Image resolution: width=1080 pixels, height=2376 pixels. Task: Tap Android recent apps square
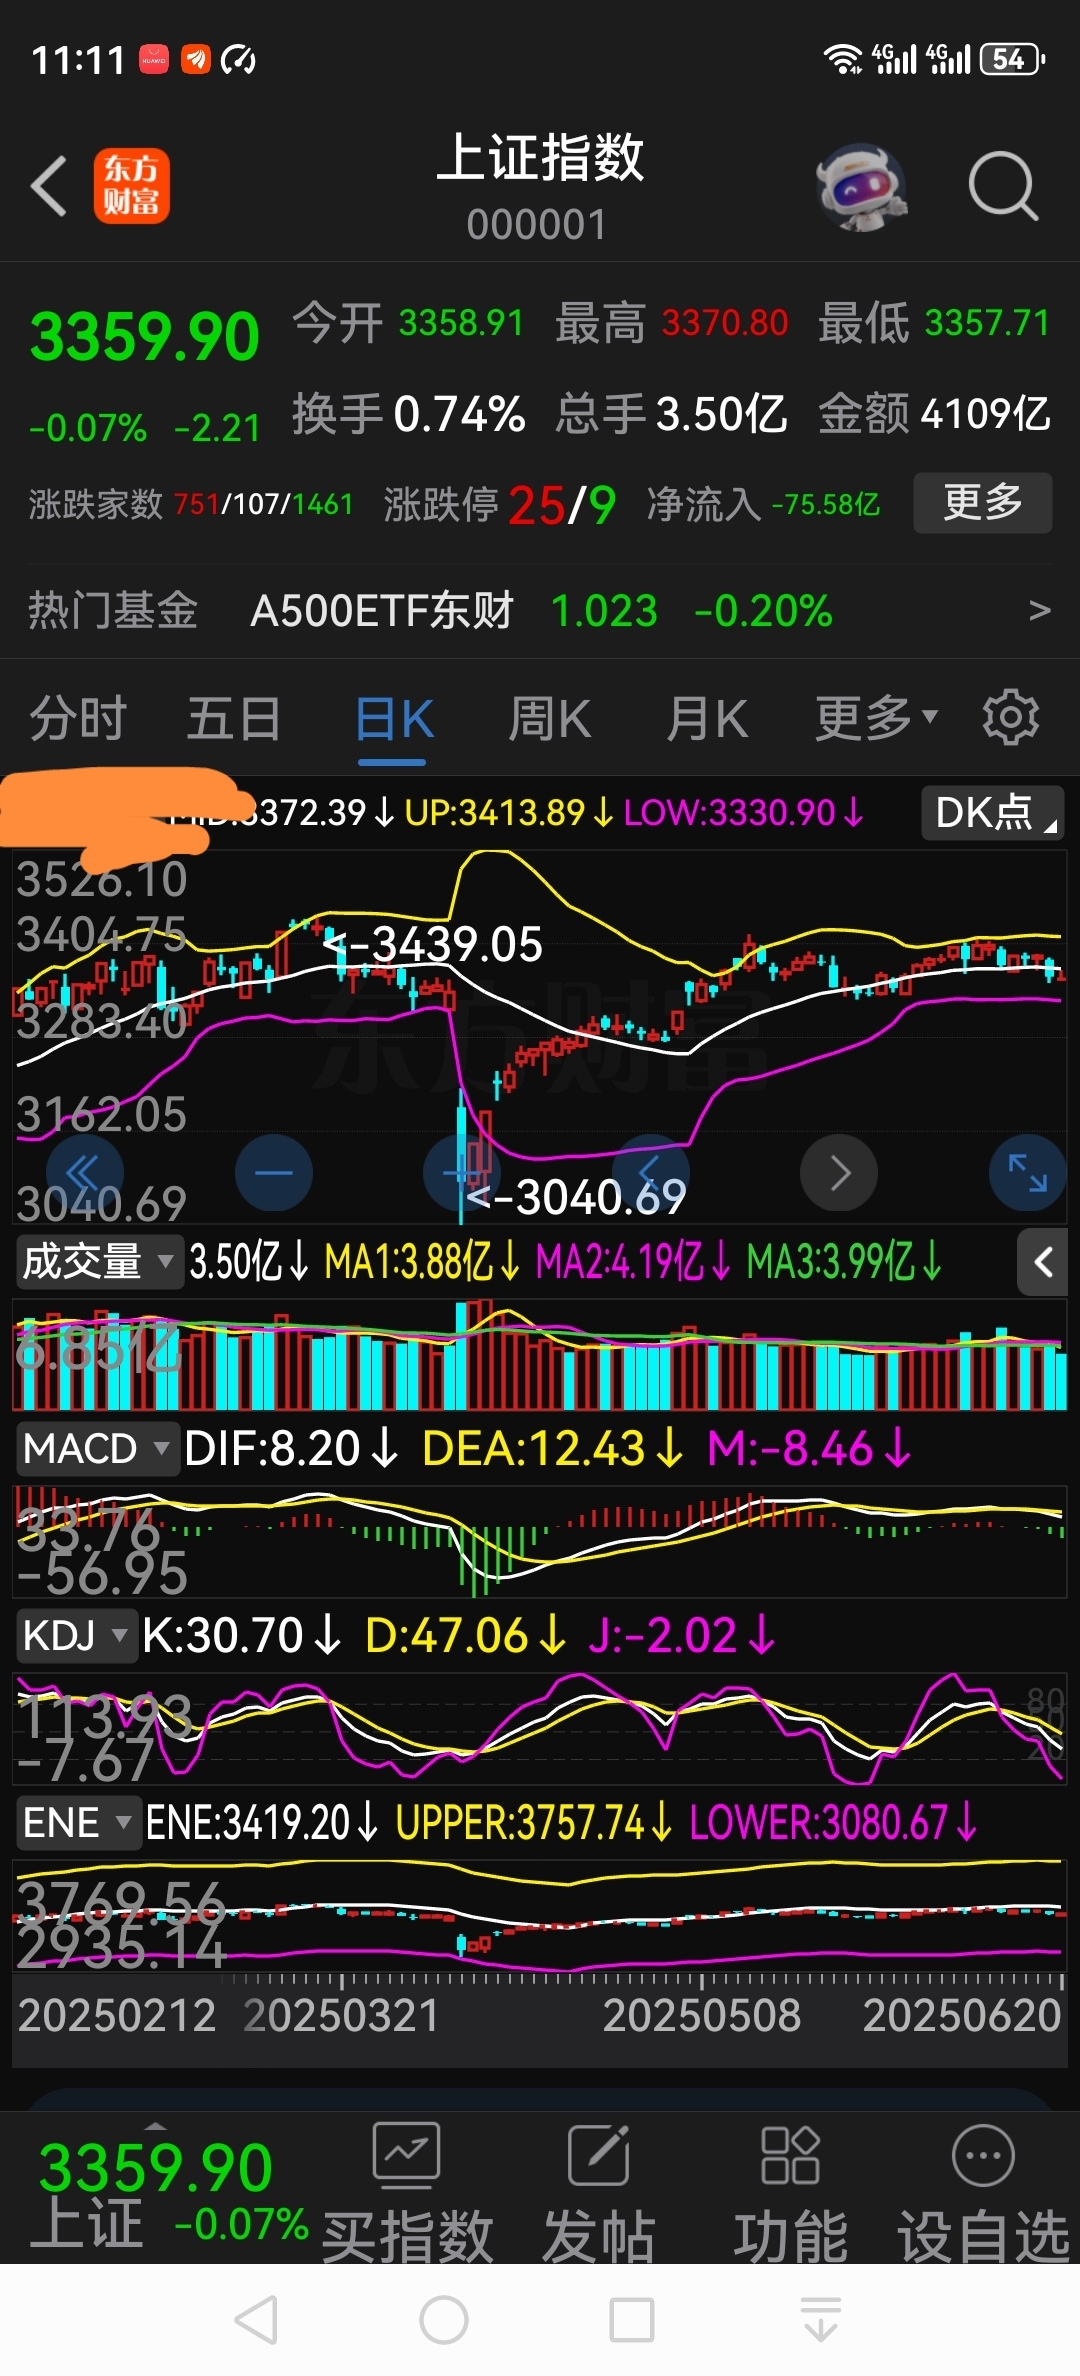tap(632, 2320)
